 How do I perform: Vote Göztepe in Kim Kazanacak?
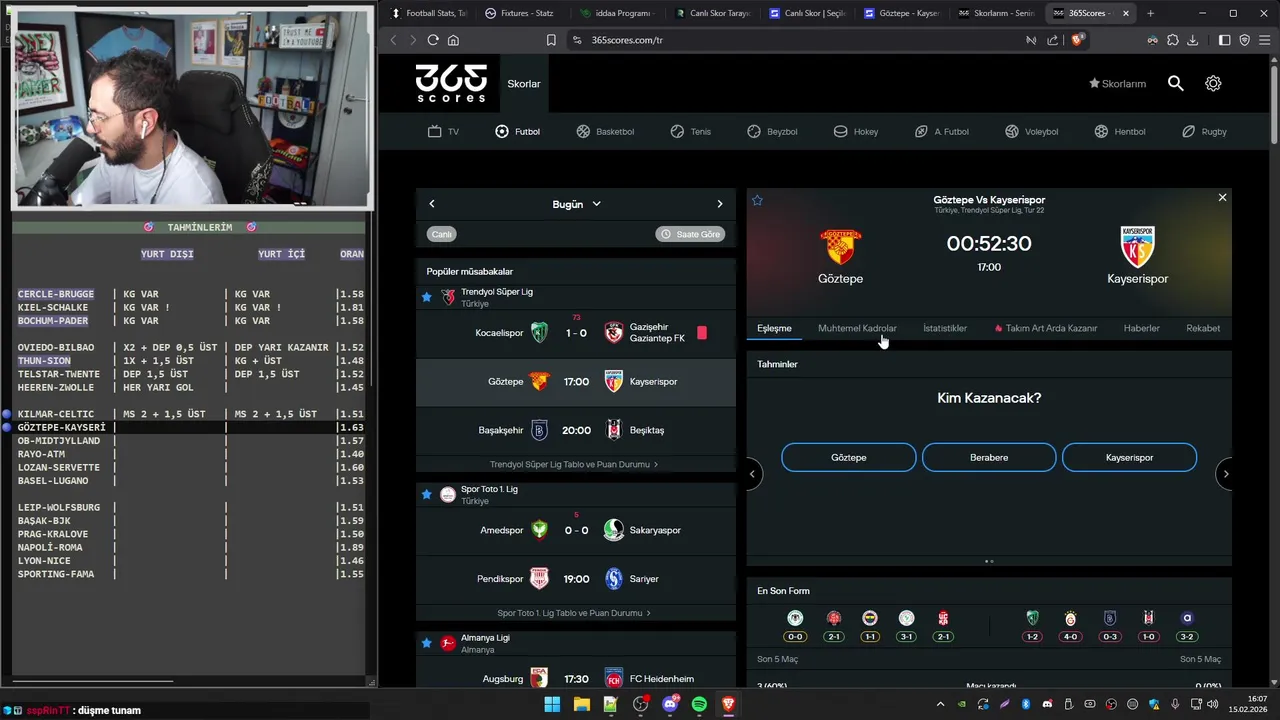[849, 457]
